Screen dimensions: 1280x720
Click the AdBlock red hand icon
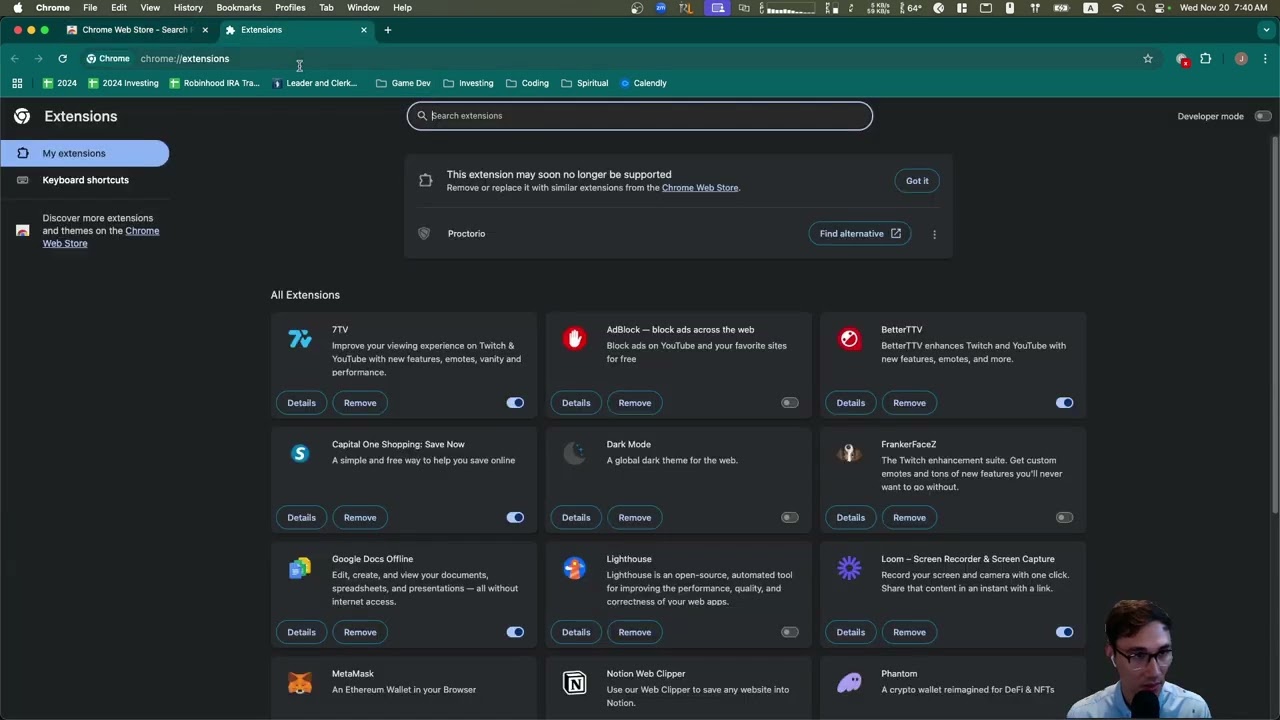[574, 339]
